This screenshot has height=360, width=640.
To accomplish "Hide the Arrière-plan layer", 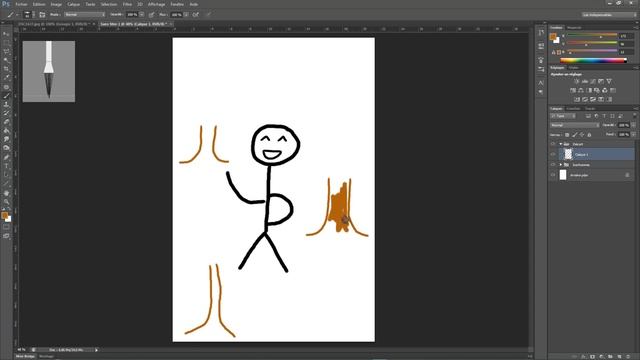I will pos(553,175).
